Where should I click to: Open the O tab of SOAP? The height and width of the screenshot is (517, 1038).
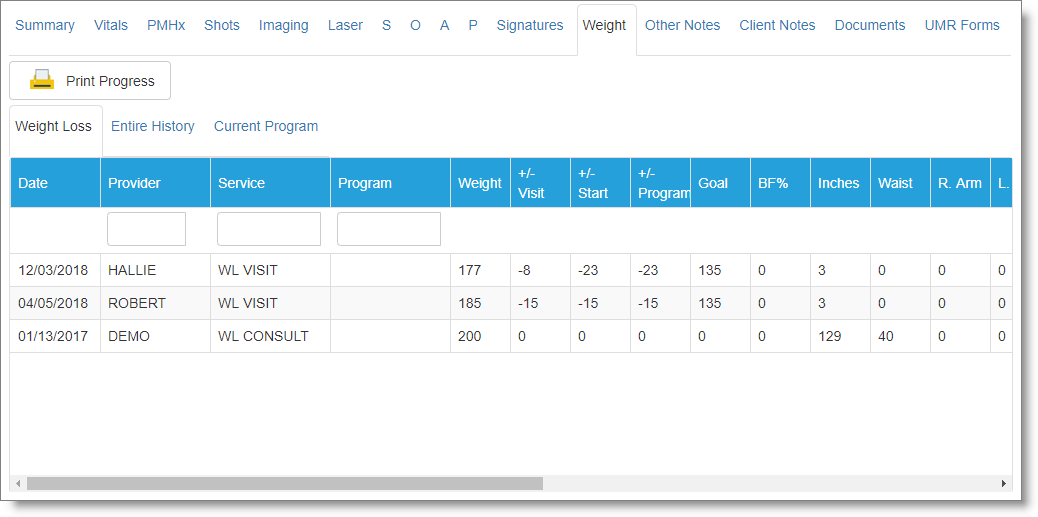coord(415,25)
